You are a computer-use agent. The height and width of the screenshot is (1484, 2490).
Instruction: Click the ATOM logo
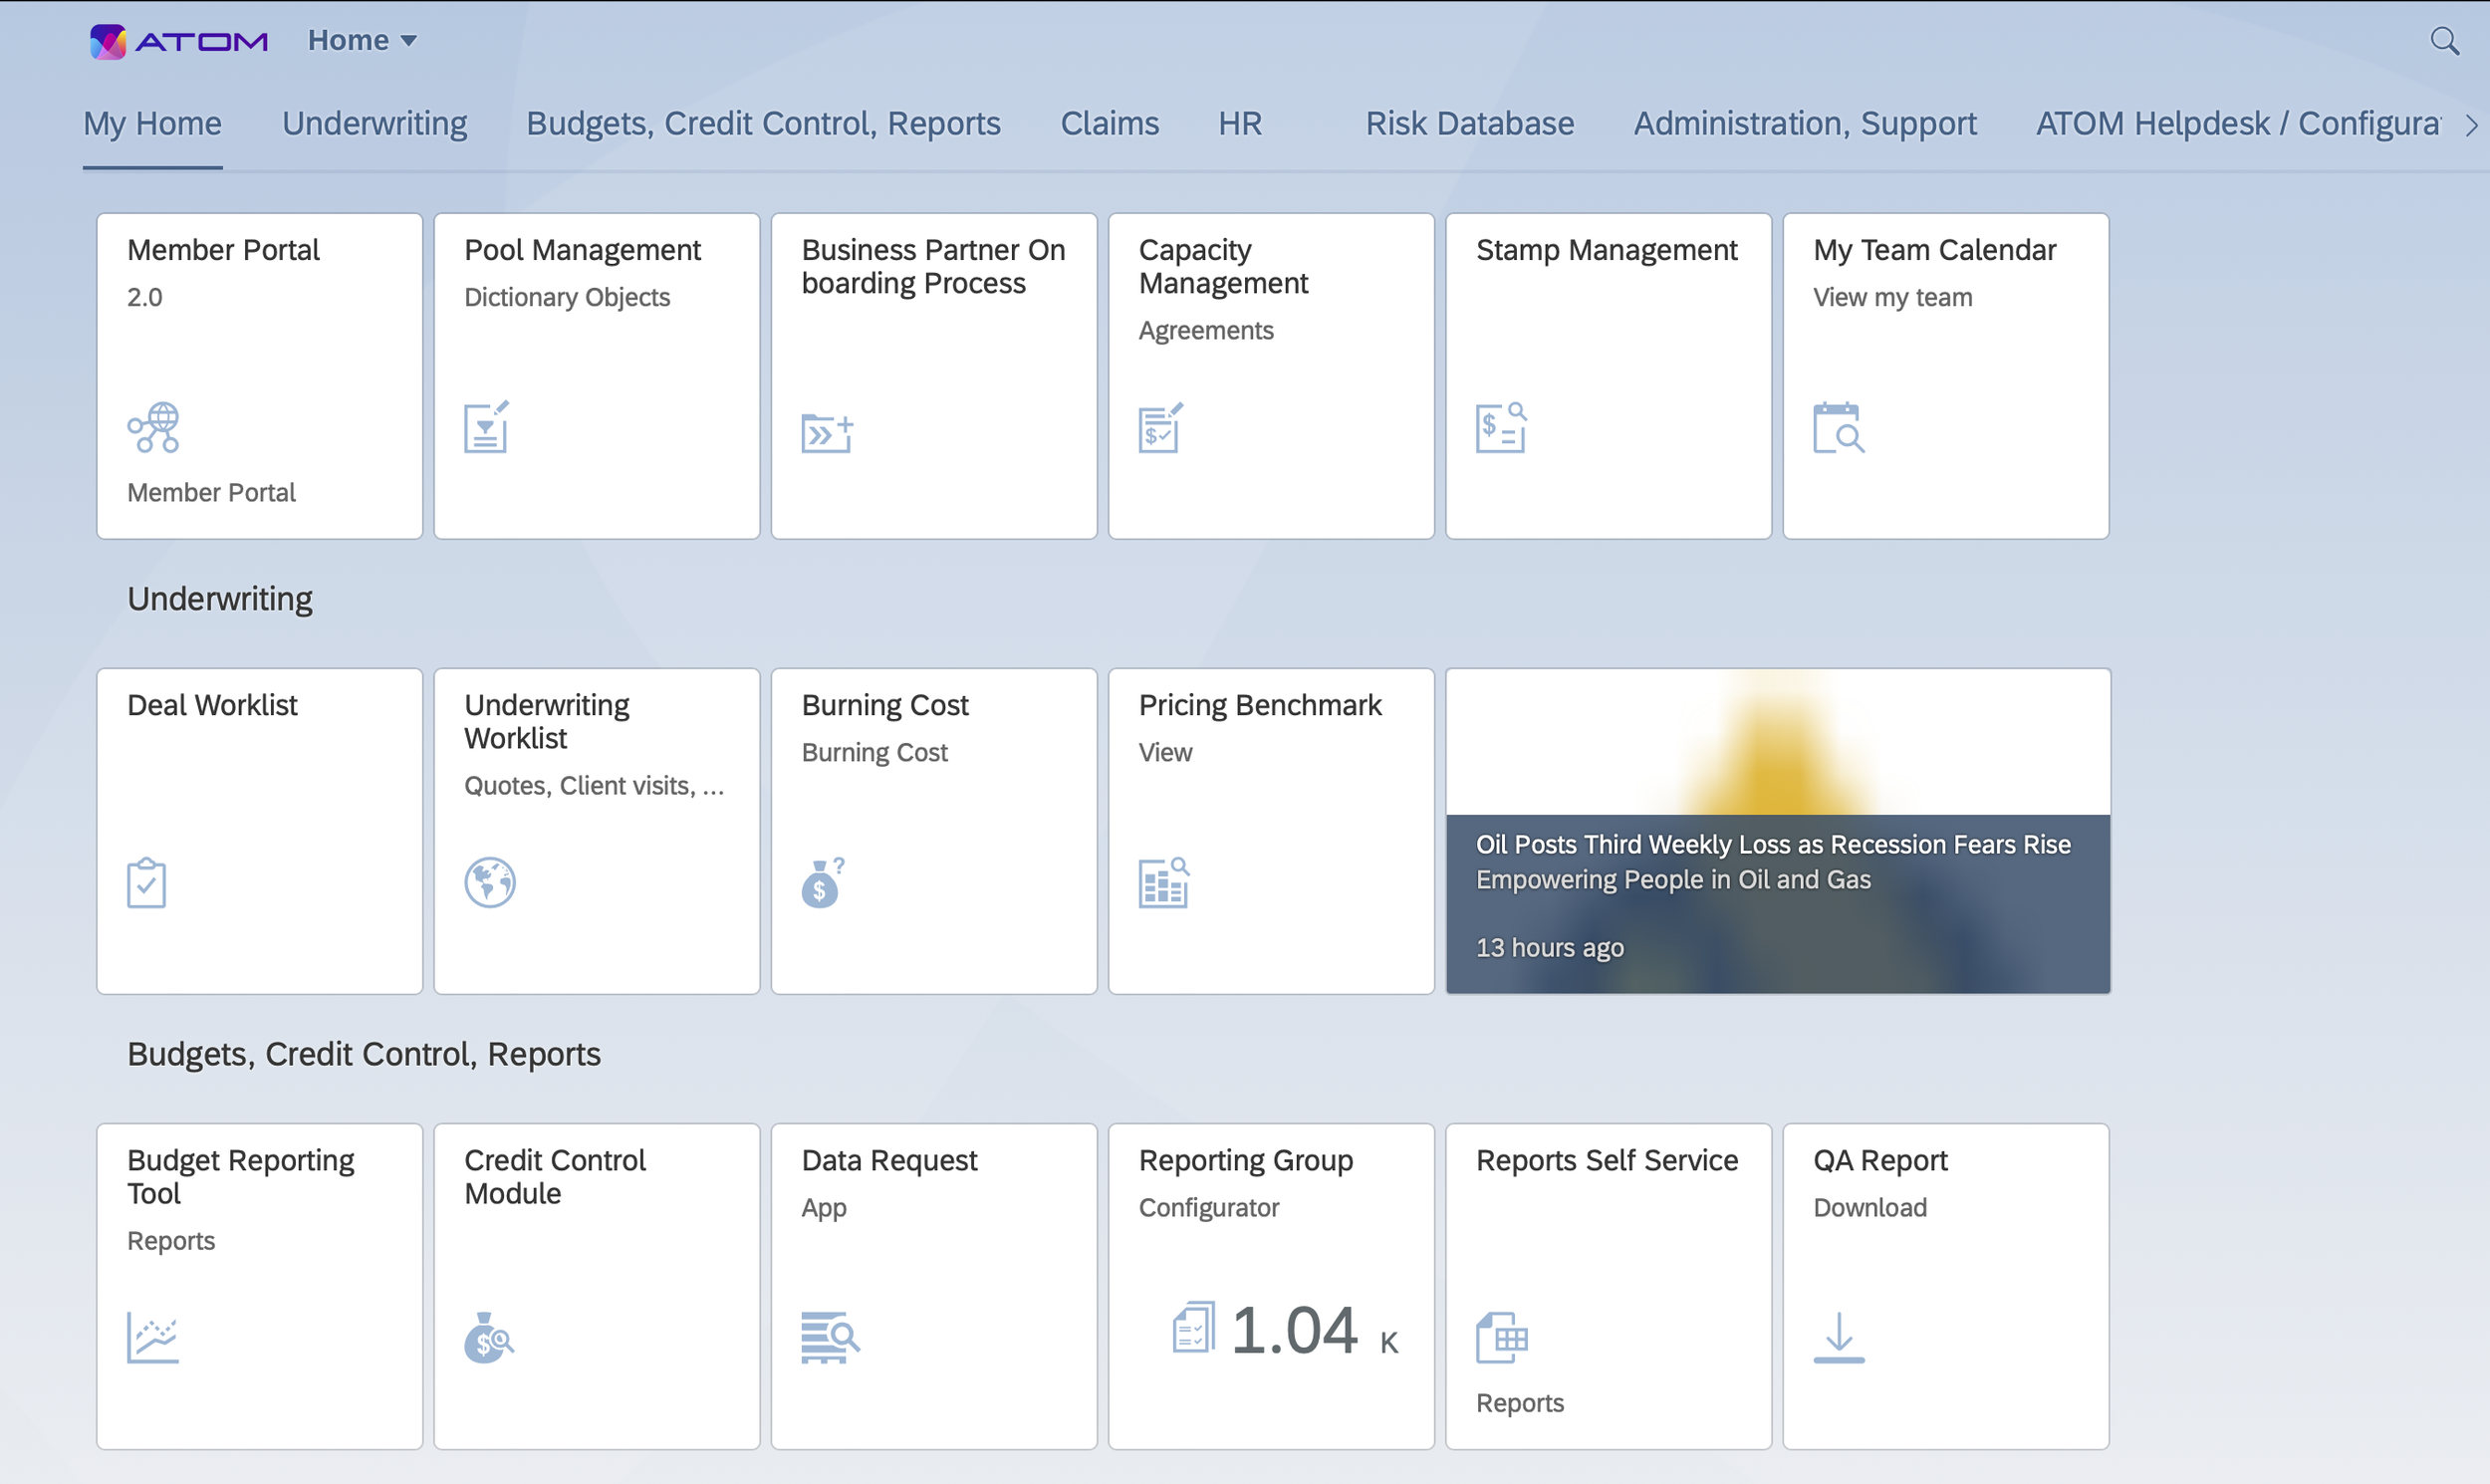[x=178, y=41]
